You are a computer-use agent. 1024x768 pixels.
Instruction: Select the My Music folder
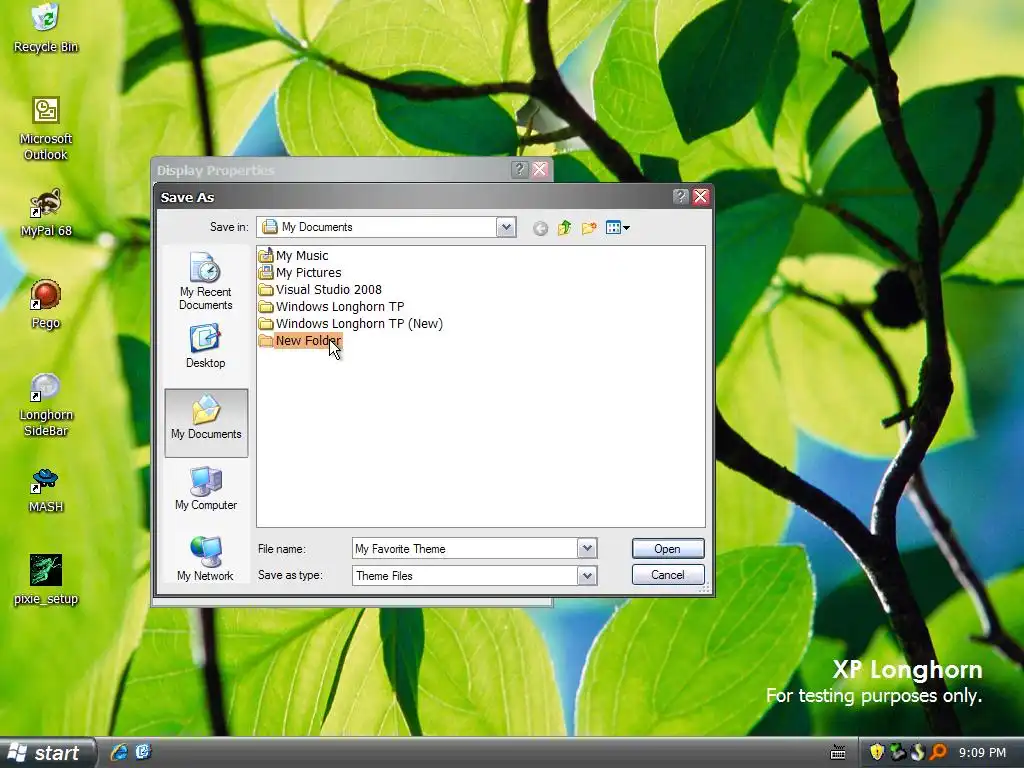[x=293, y=255]
